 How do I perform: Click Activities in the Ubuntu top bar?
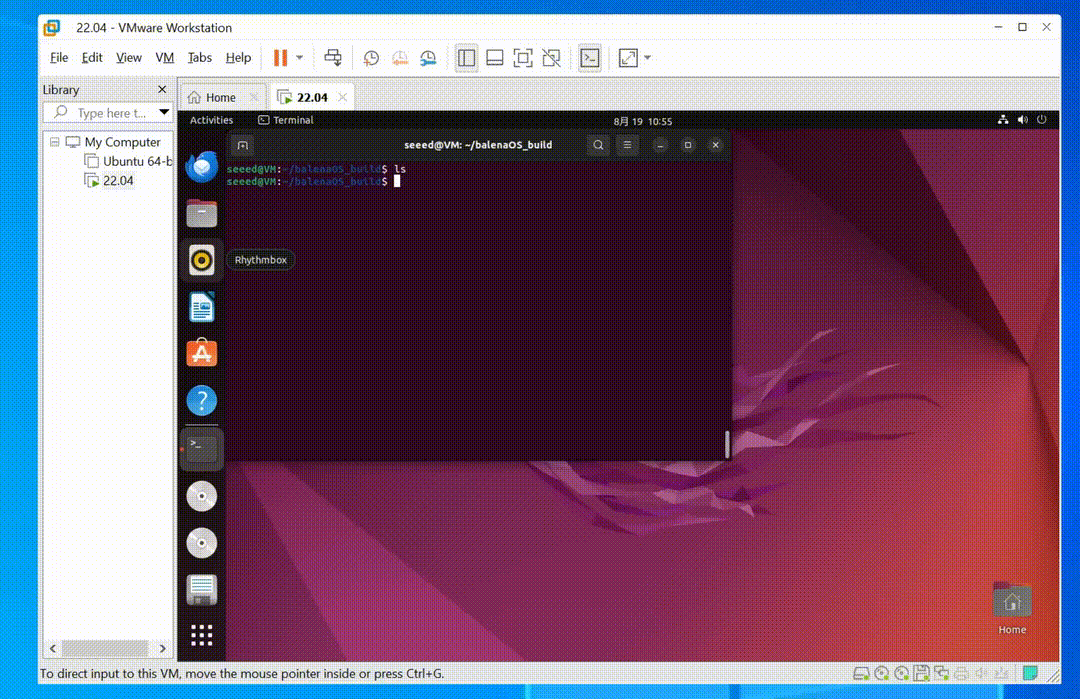point(211,120)
